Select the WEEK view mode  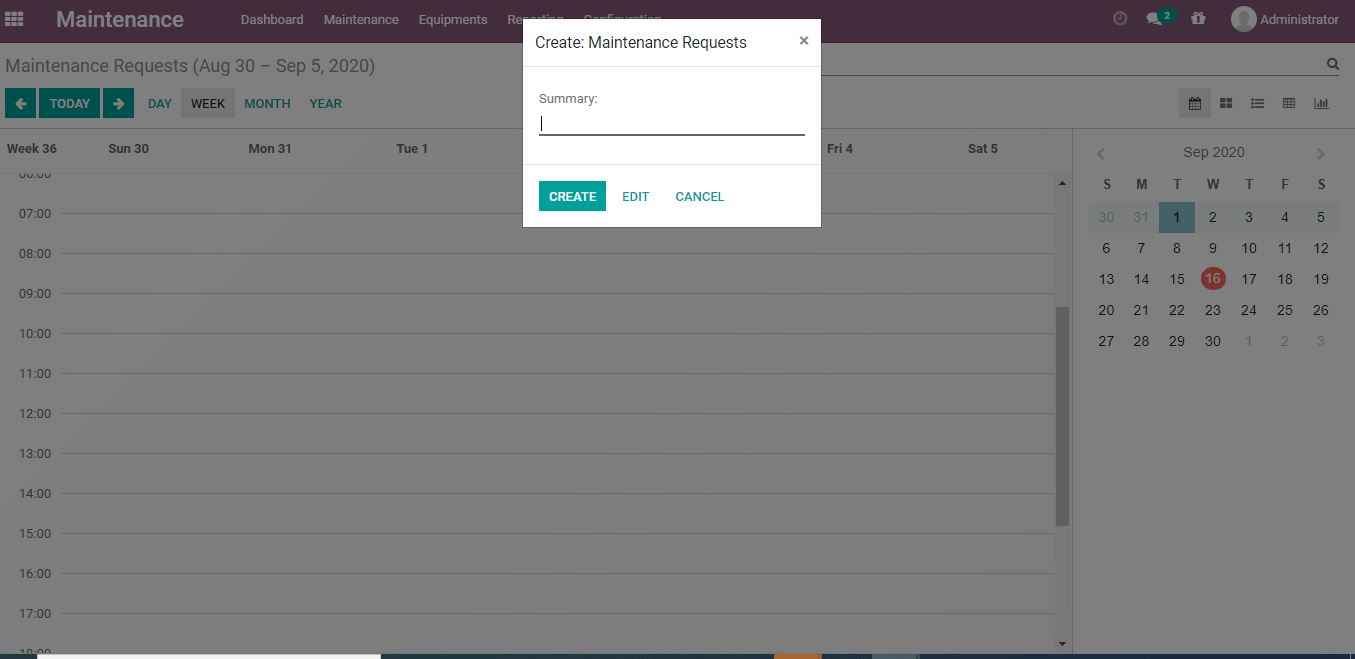(208, 103)
